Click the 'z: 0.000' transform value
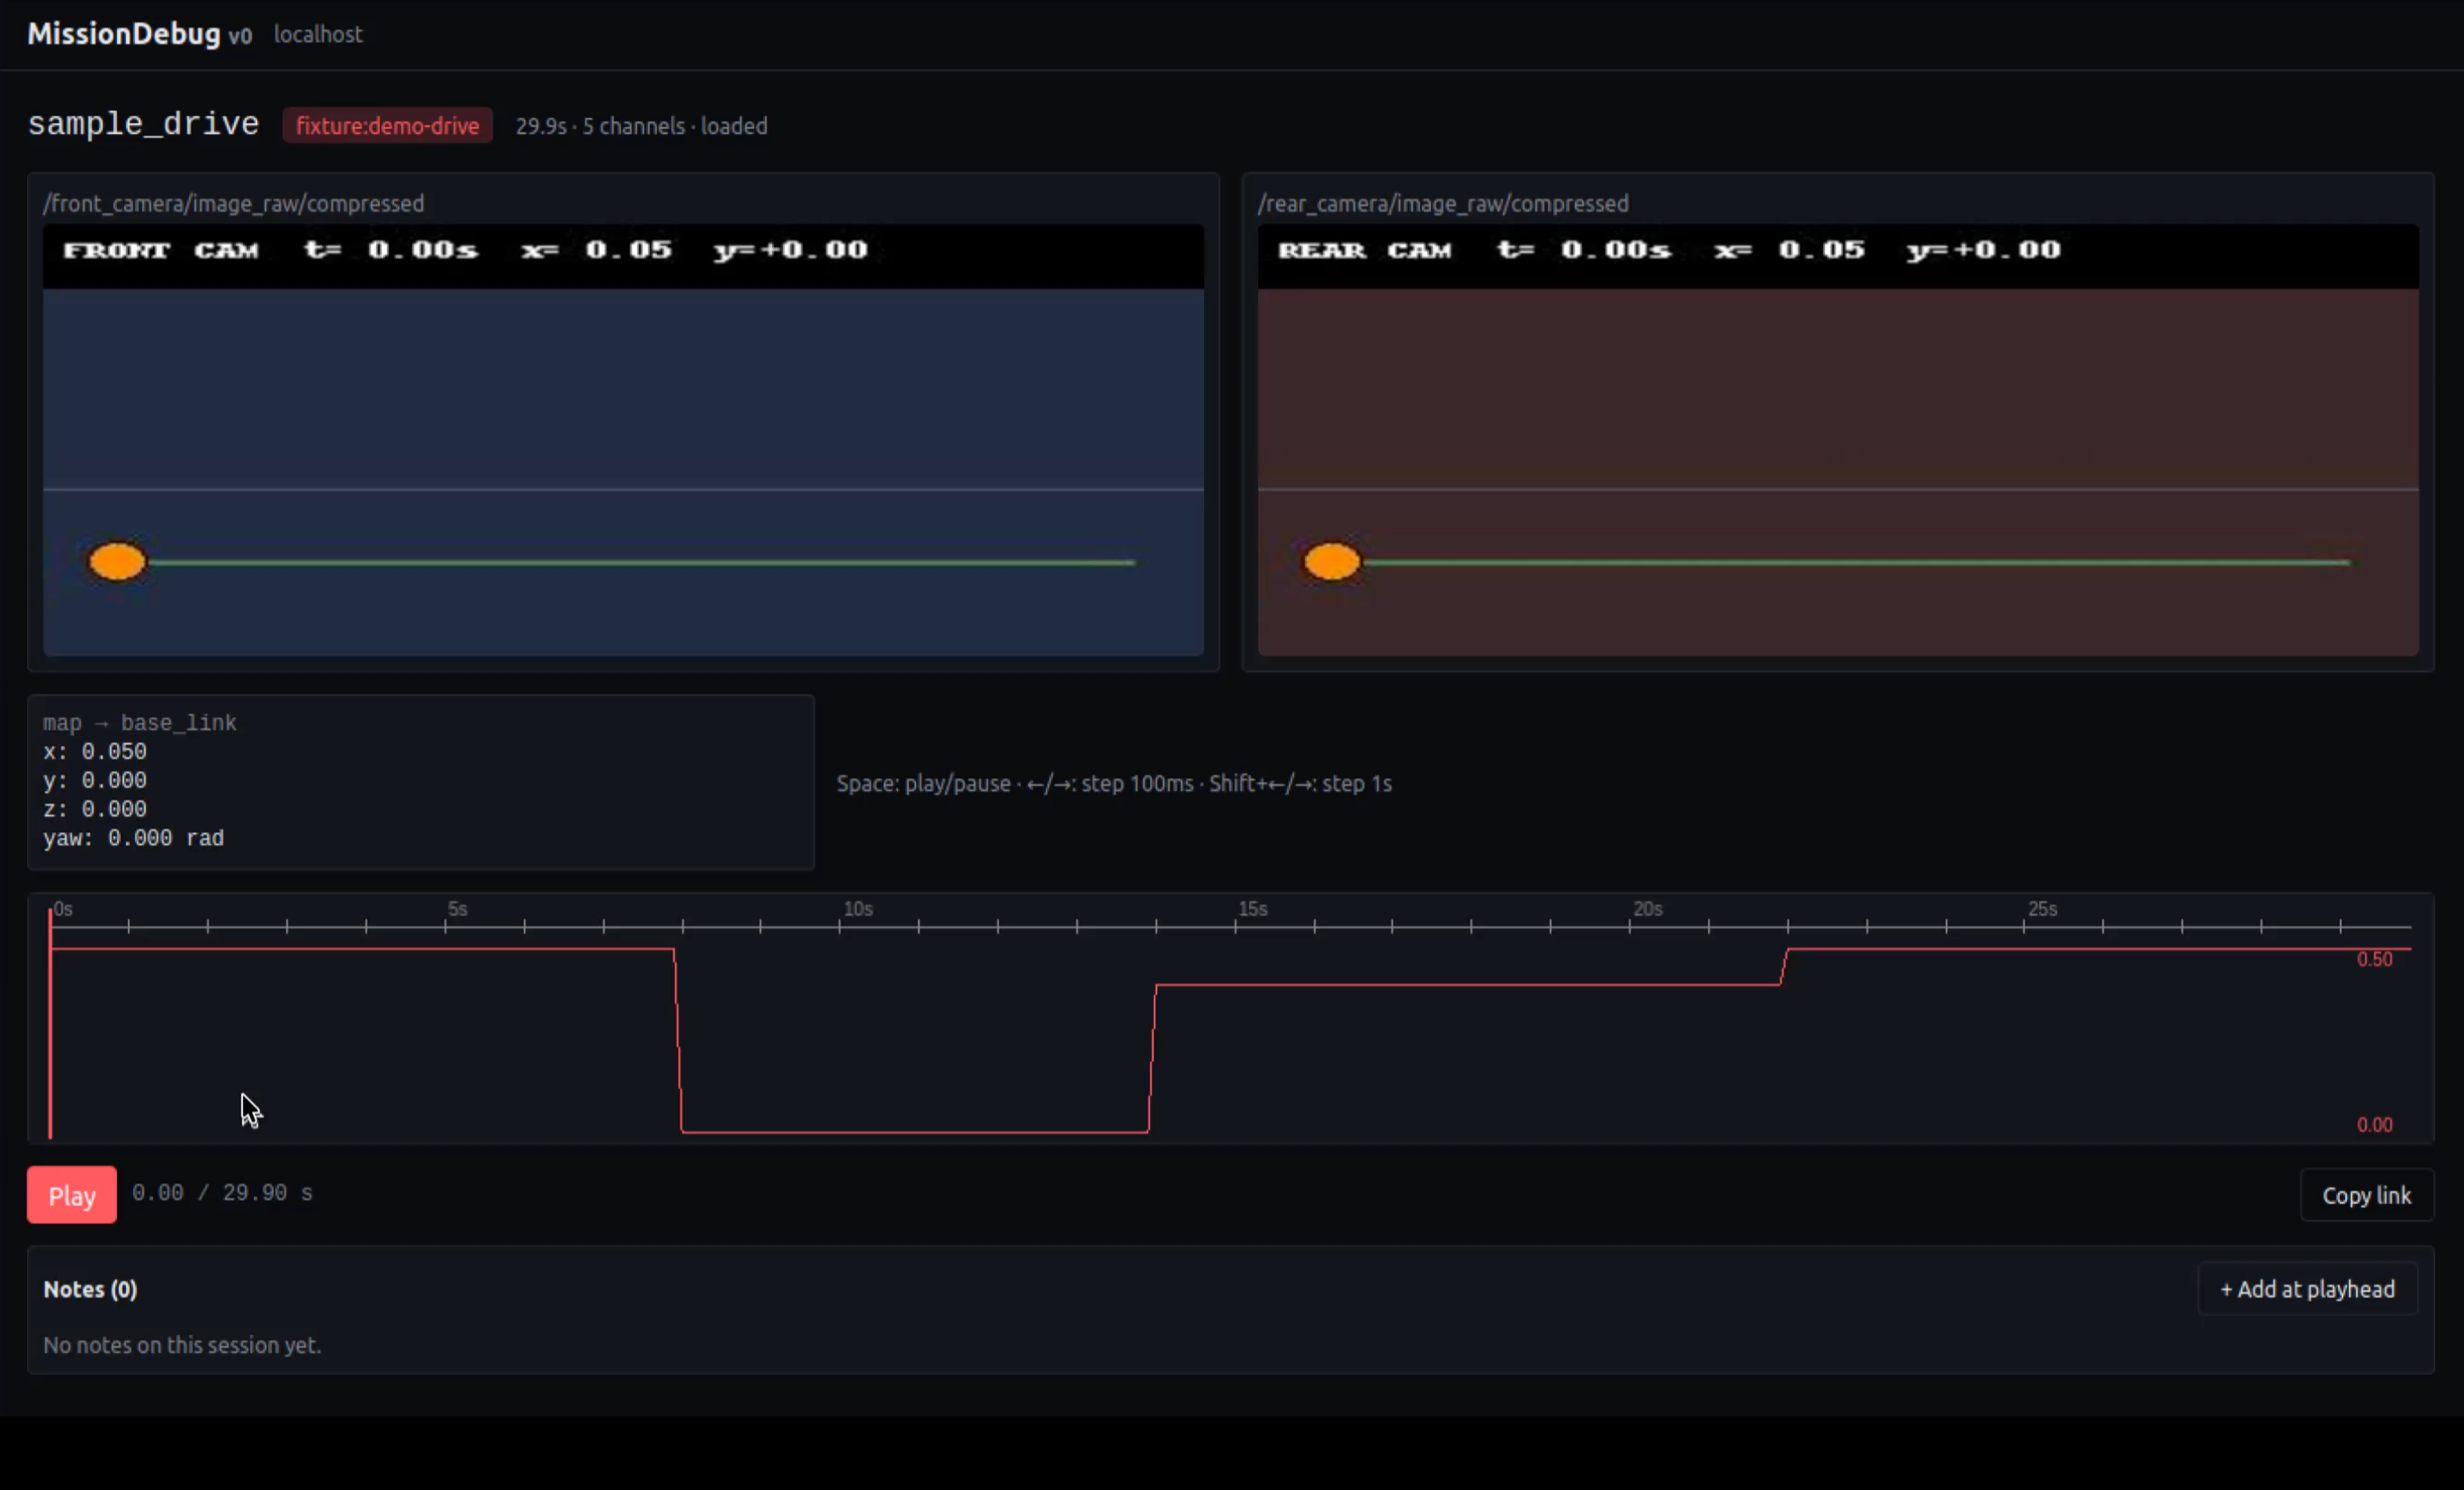 95,809
